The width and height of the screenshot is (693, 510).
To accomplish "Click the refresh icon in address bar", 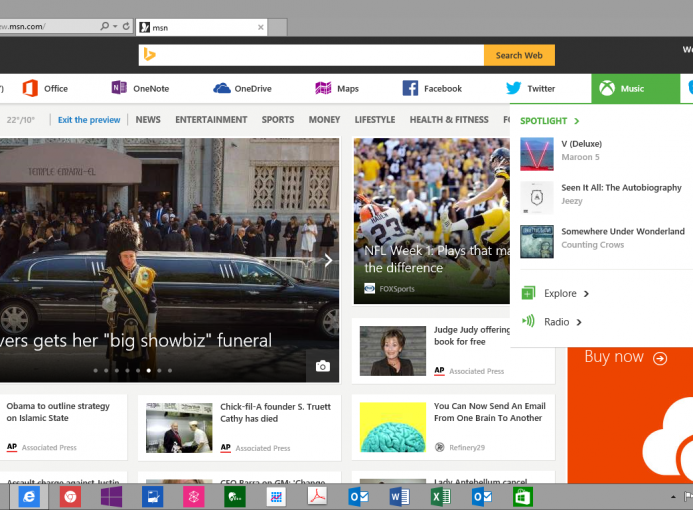I will [126, 26].
